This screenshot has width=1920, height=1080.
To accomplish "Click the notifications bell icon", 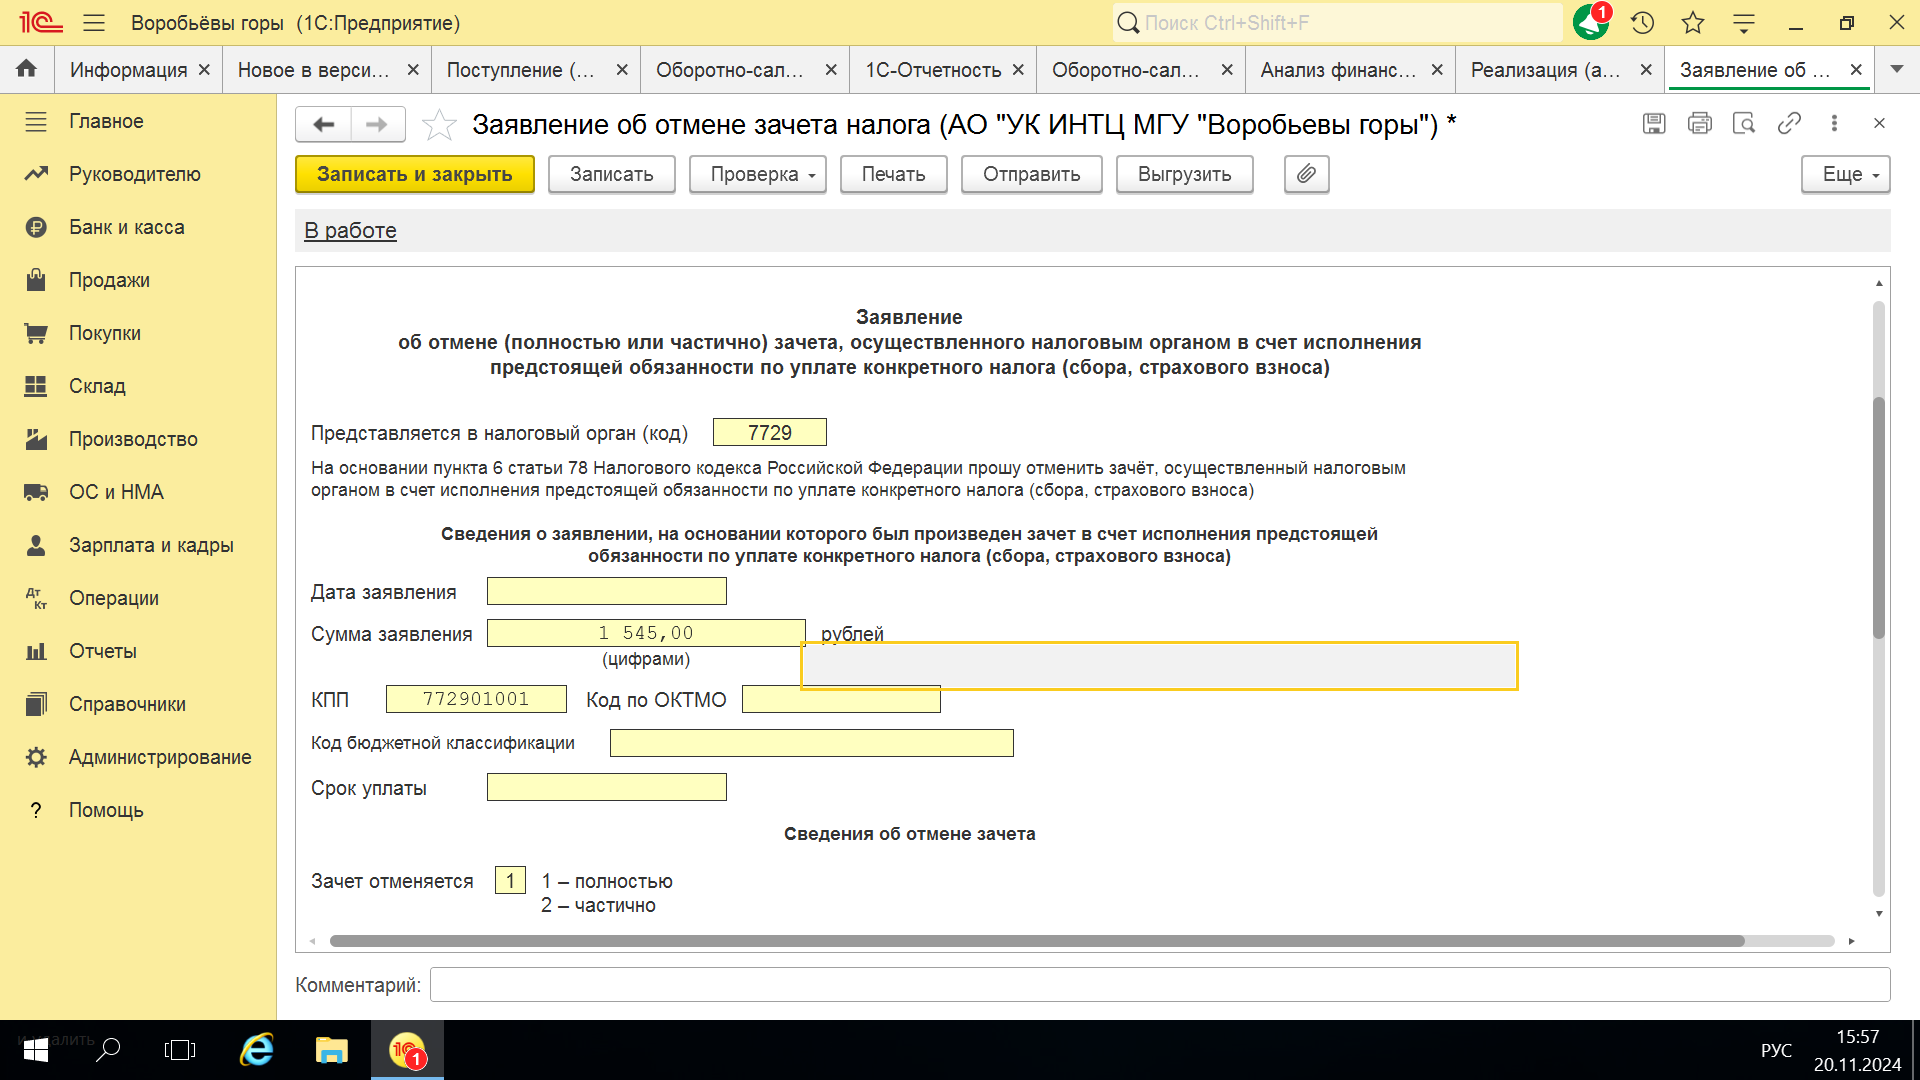I will (1590, 22).
